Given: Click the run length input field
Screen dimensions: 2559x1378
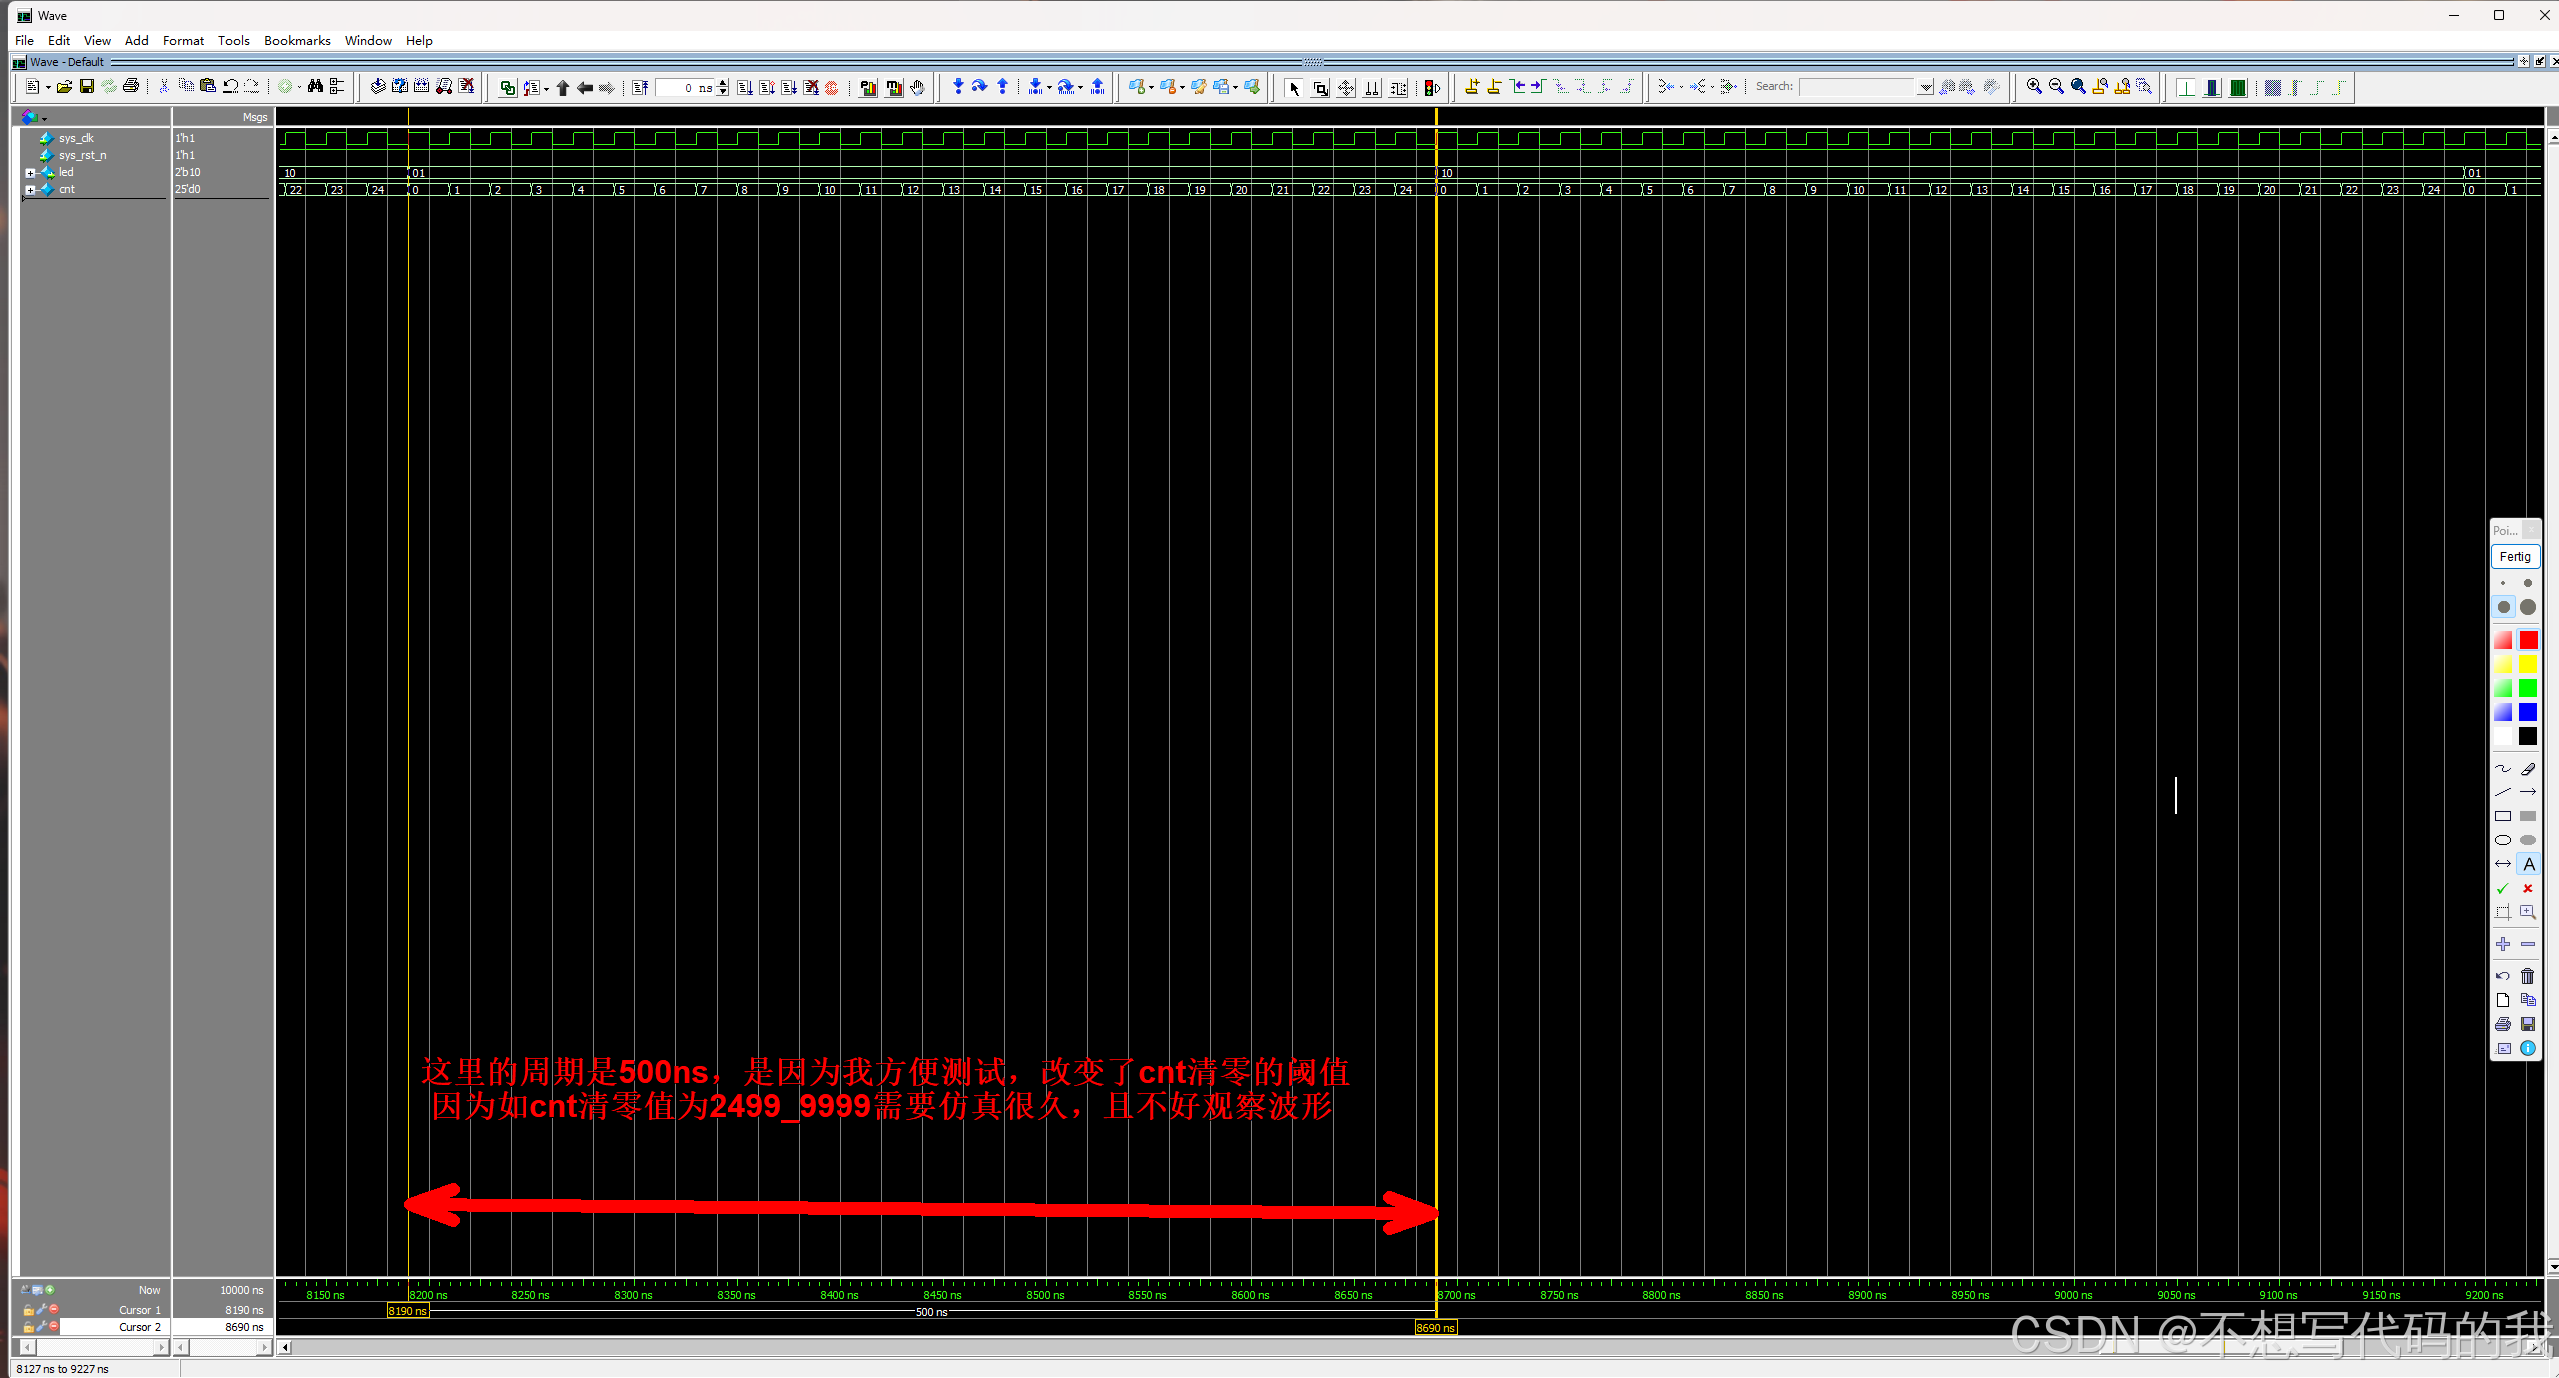Looking at the screenshot, I should coord(685,88).
